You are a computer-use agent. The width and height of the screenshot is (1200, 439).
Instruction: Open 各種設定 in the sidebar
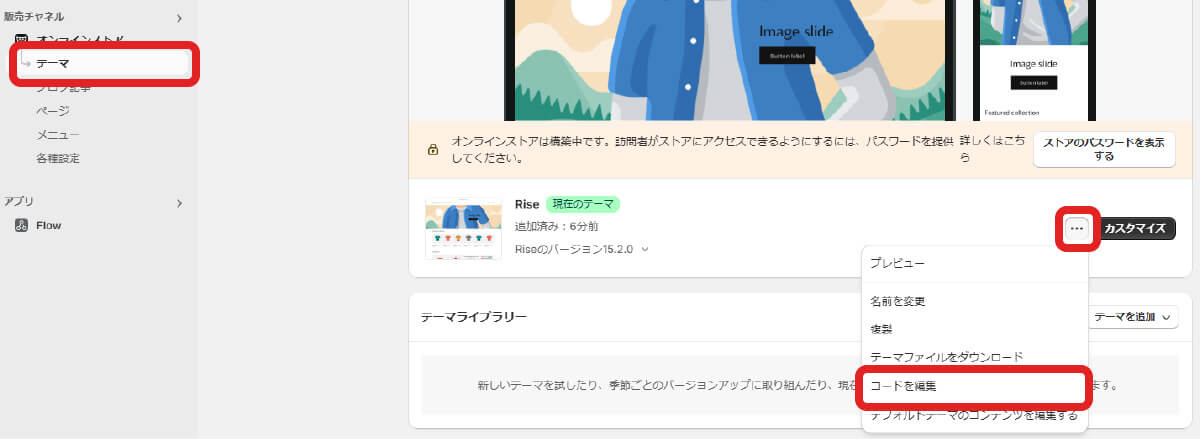click(x=57, y=158)
